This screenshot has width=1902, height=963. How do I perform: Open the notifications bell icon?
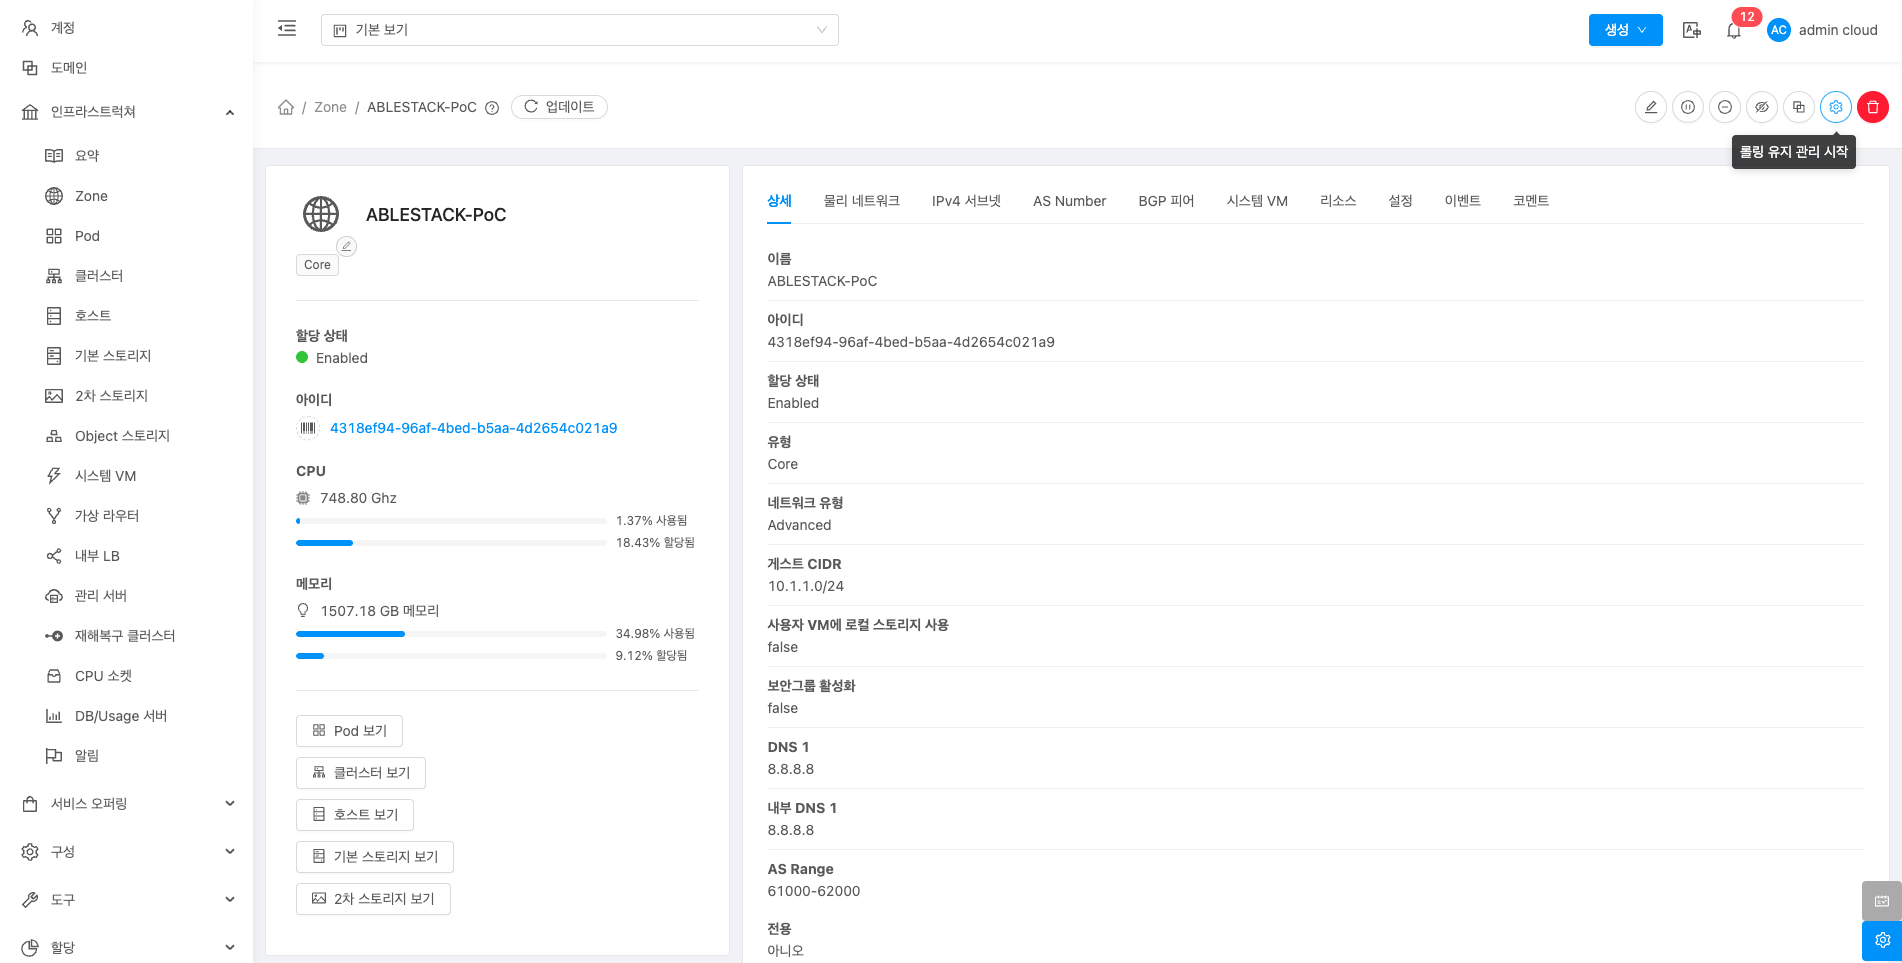tap(1734, 31)
